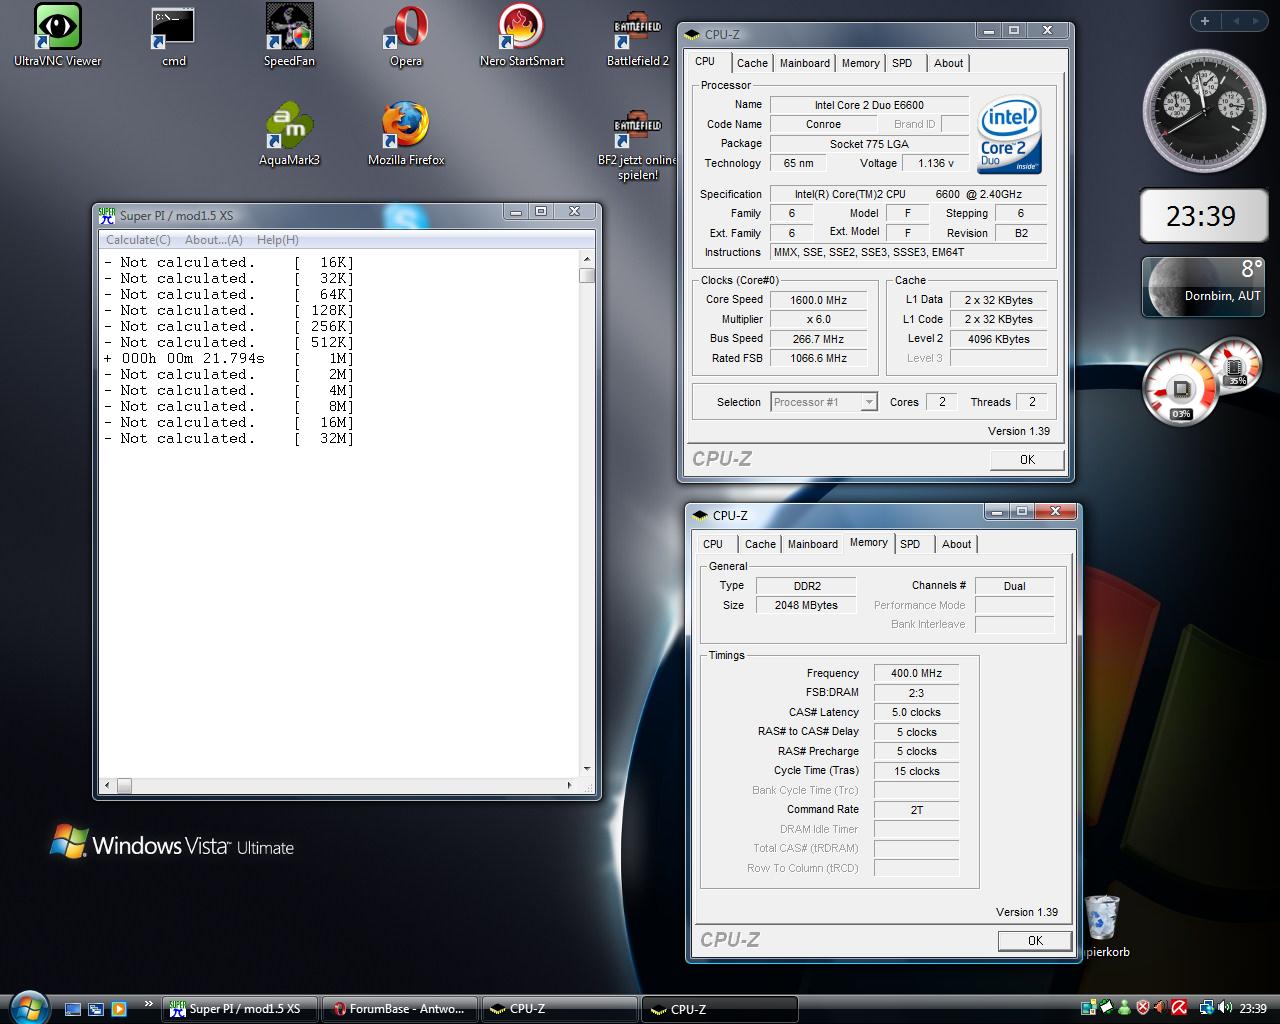Click the FSB:DRAM 2:3 ratio value

point(916,693)
